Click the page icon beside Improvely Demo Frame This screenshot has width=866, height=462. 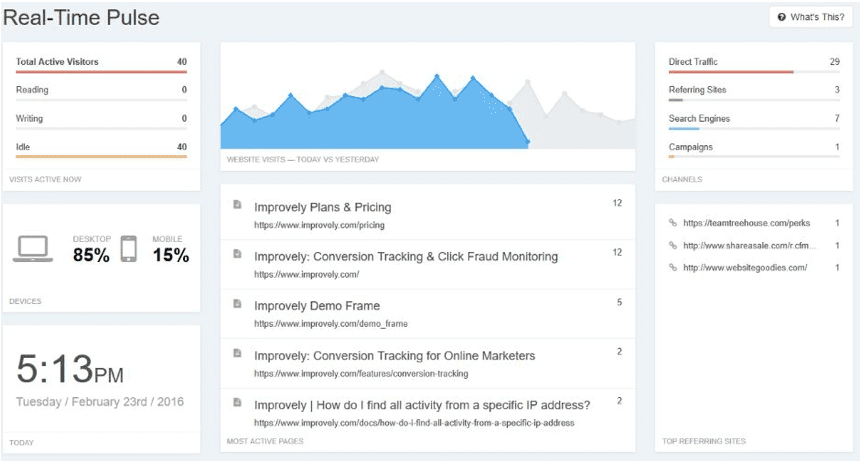(237, 304)
